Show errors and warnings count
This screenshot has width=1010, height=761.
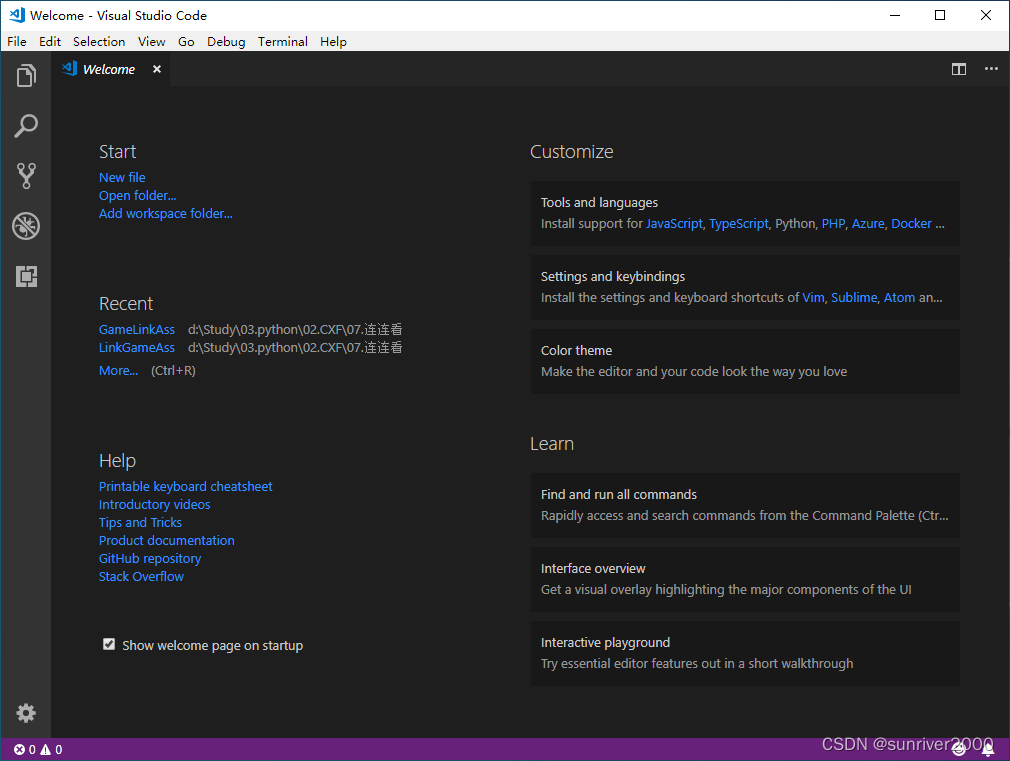point(38,749)
